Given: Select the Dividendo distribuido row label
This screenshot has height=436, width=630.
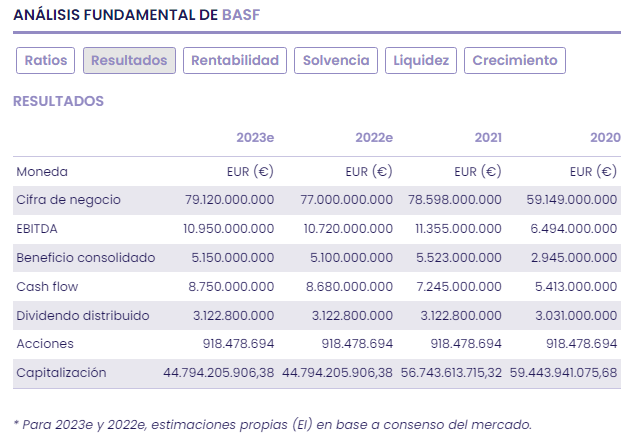Looking at the screenshot, I should tap(83, 316).
